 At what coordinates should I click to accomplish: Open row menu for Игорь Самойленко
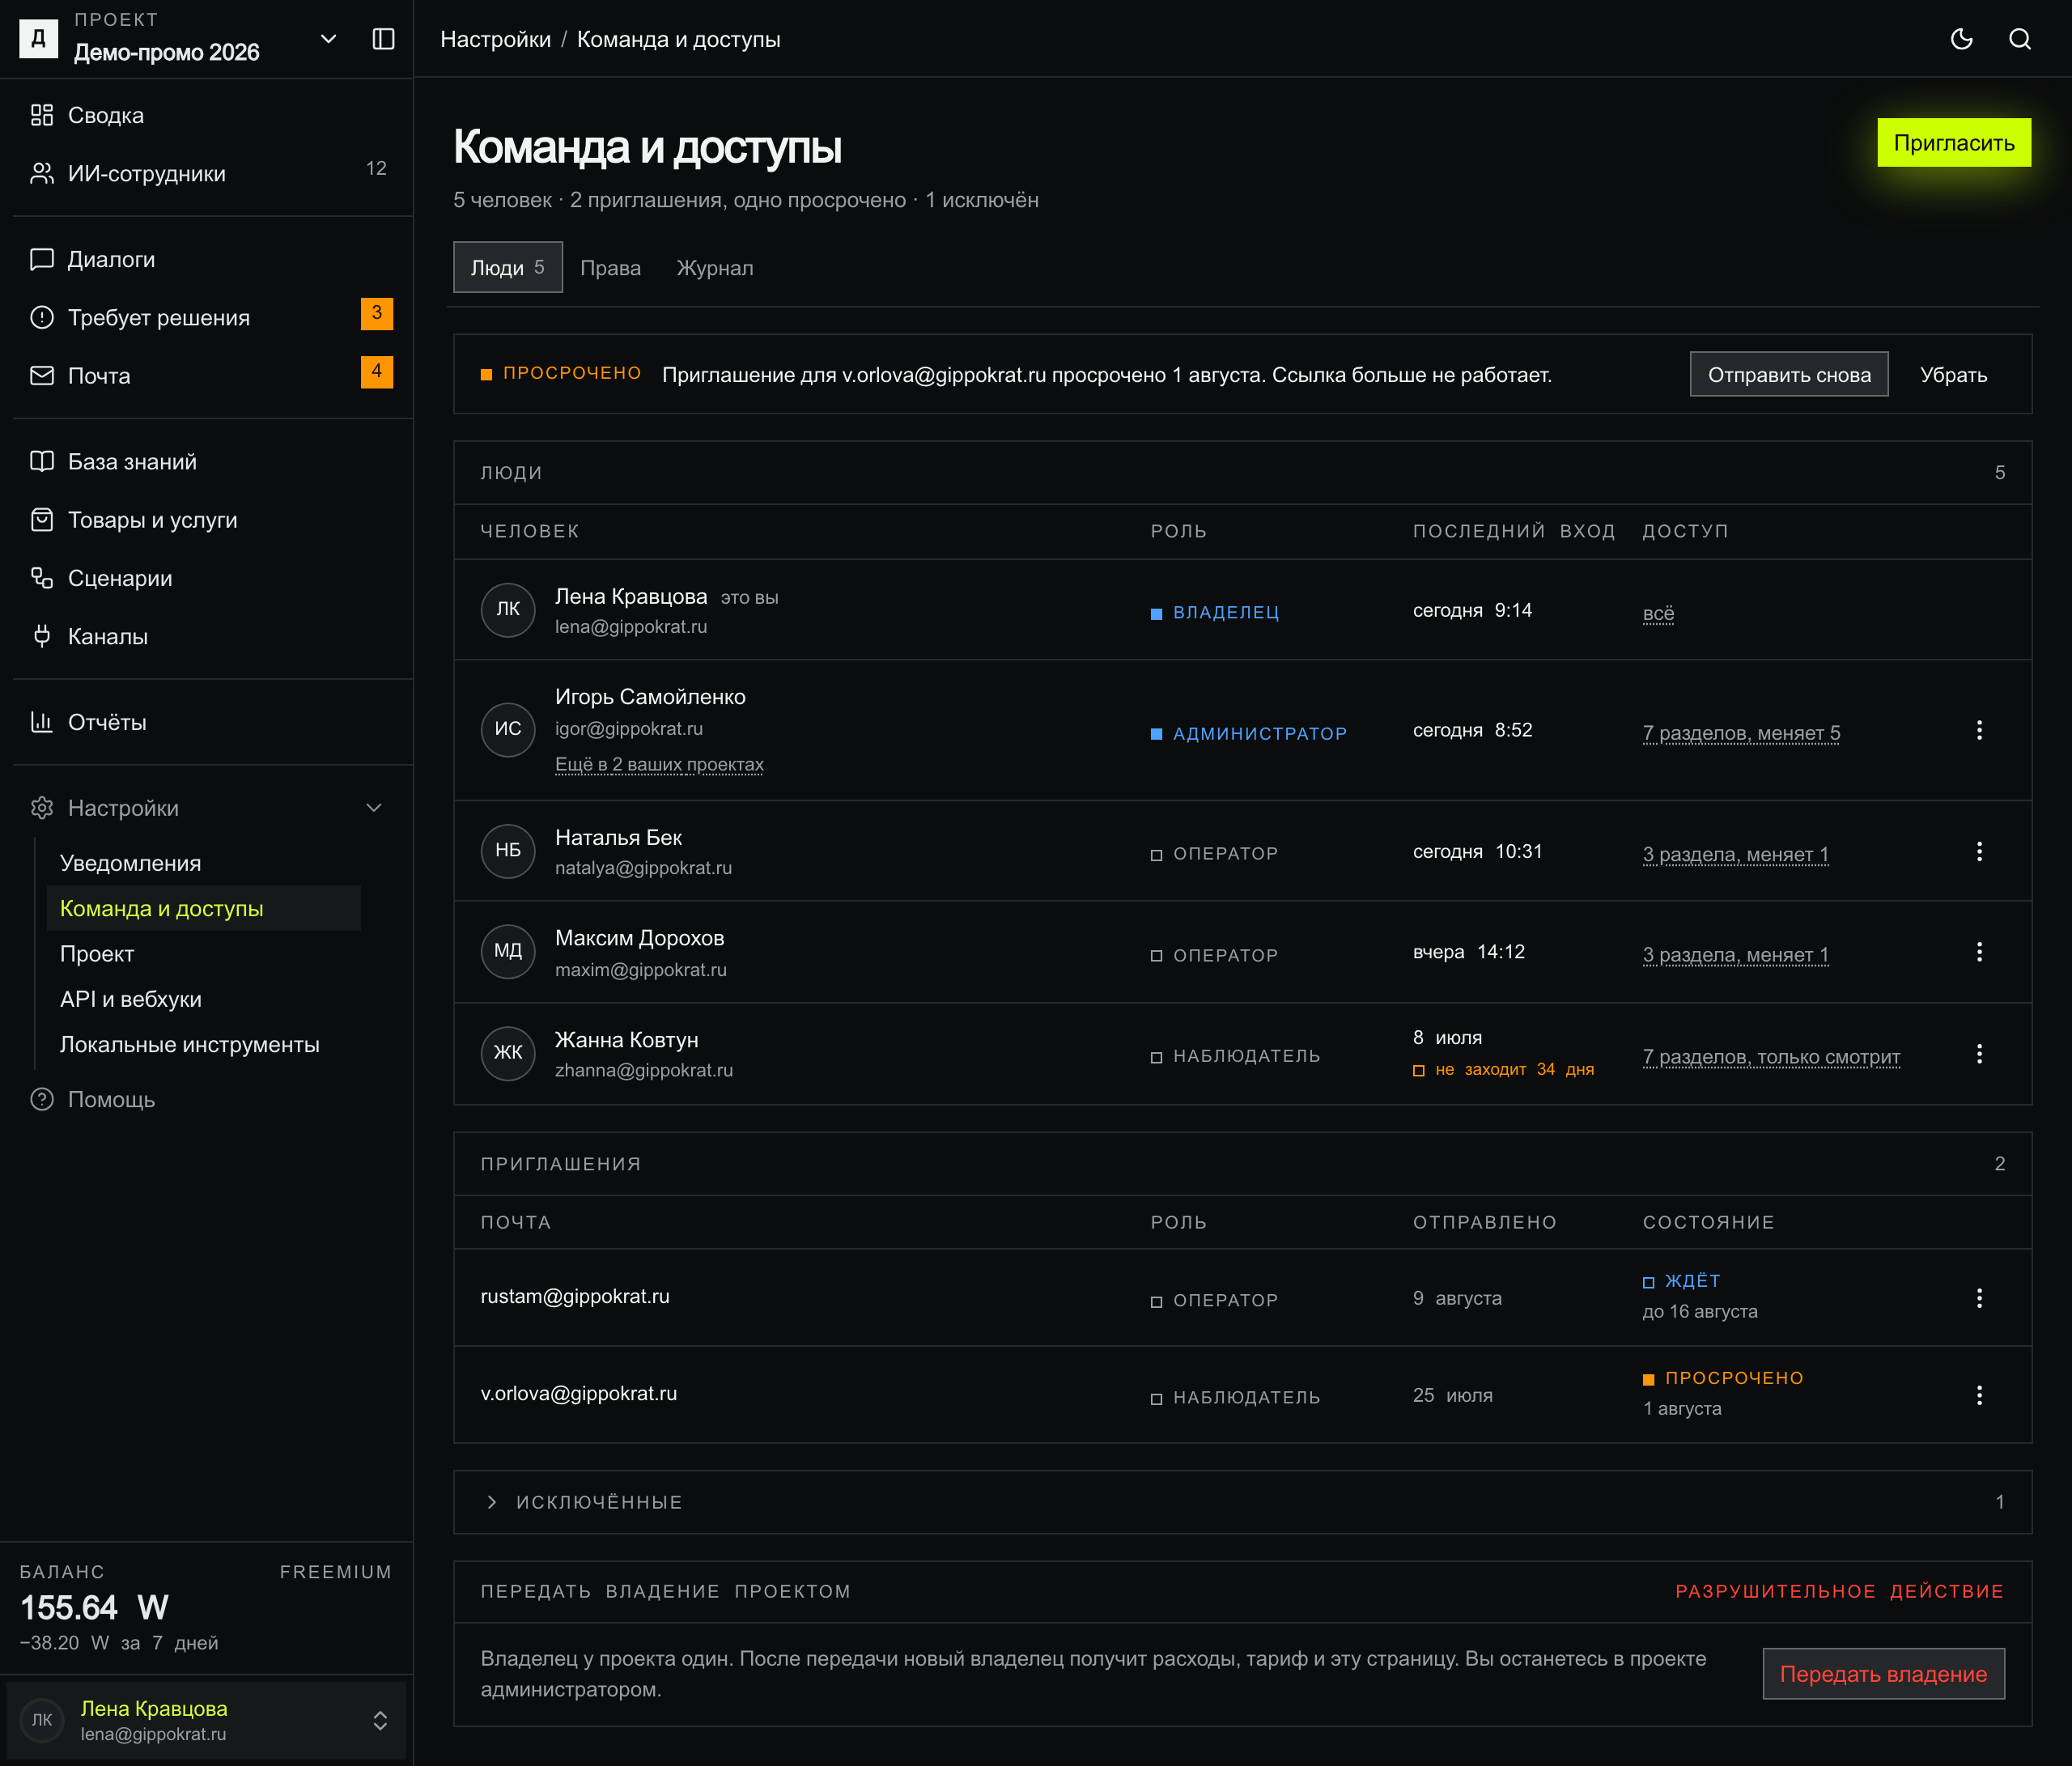tap(1979, 730)
